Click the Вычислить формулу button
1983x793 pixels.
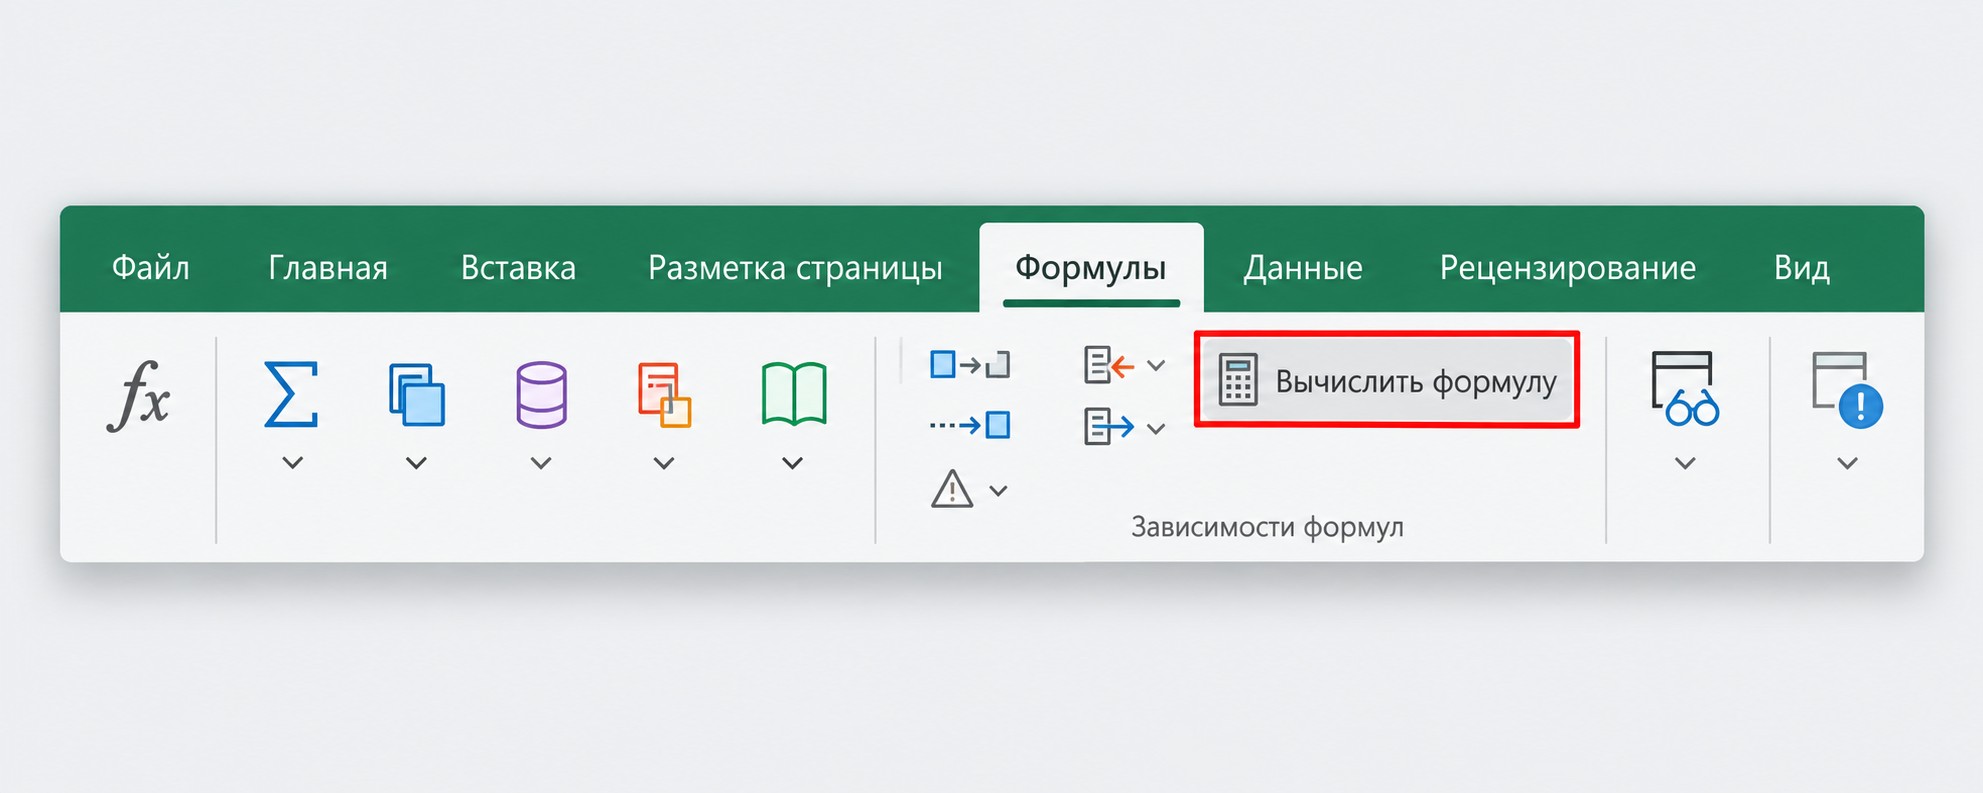1387,380
